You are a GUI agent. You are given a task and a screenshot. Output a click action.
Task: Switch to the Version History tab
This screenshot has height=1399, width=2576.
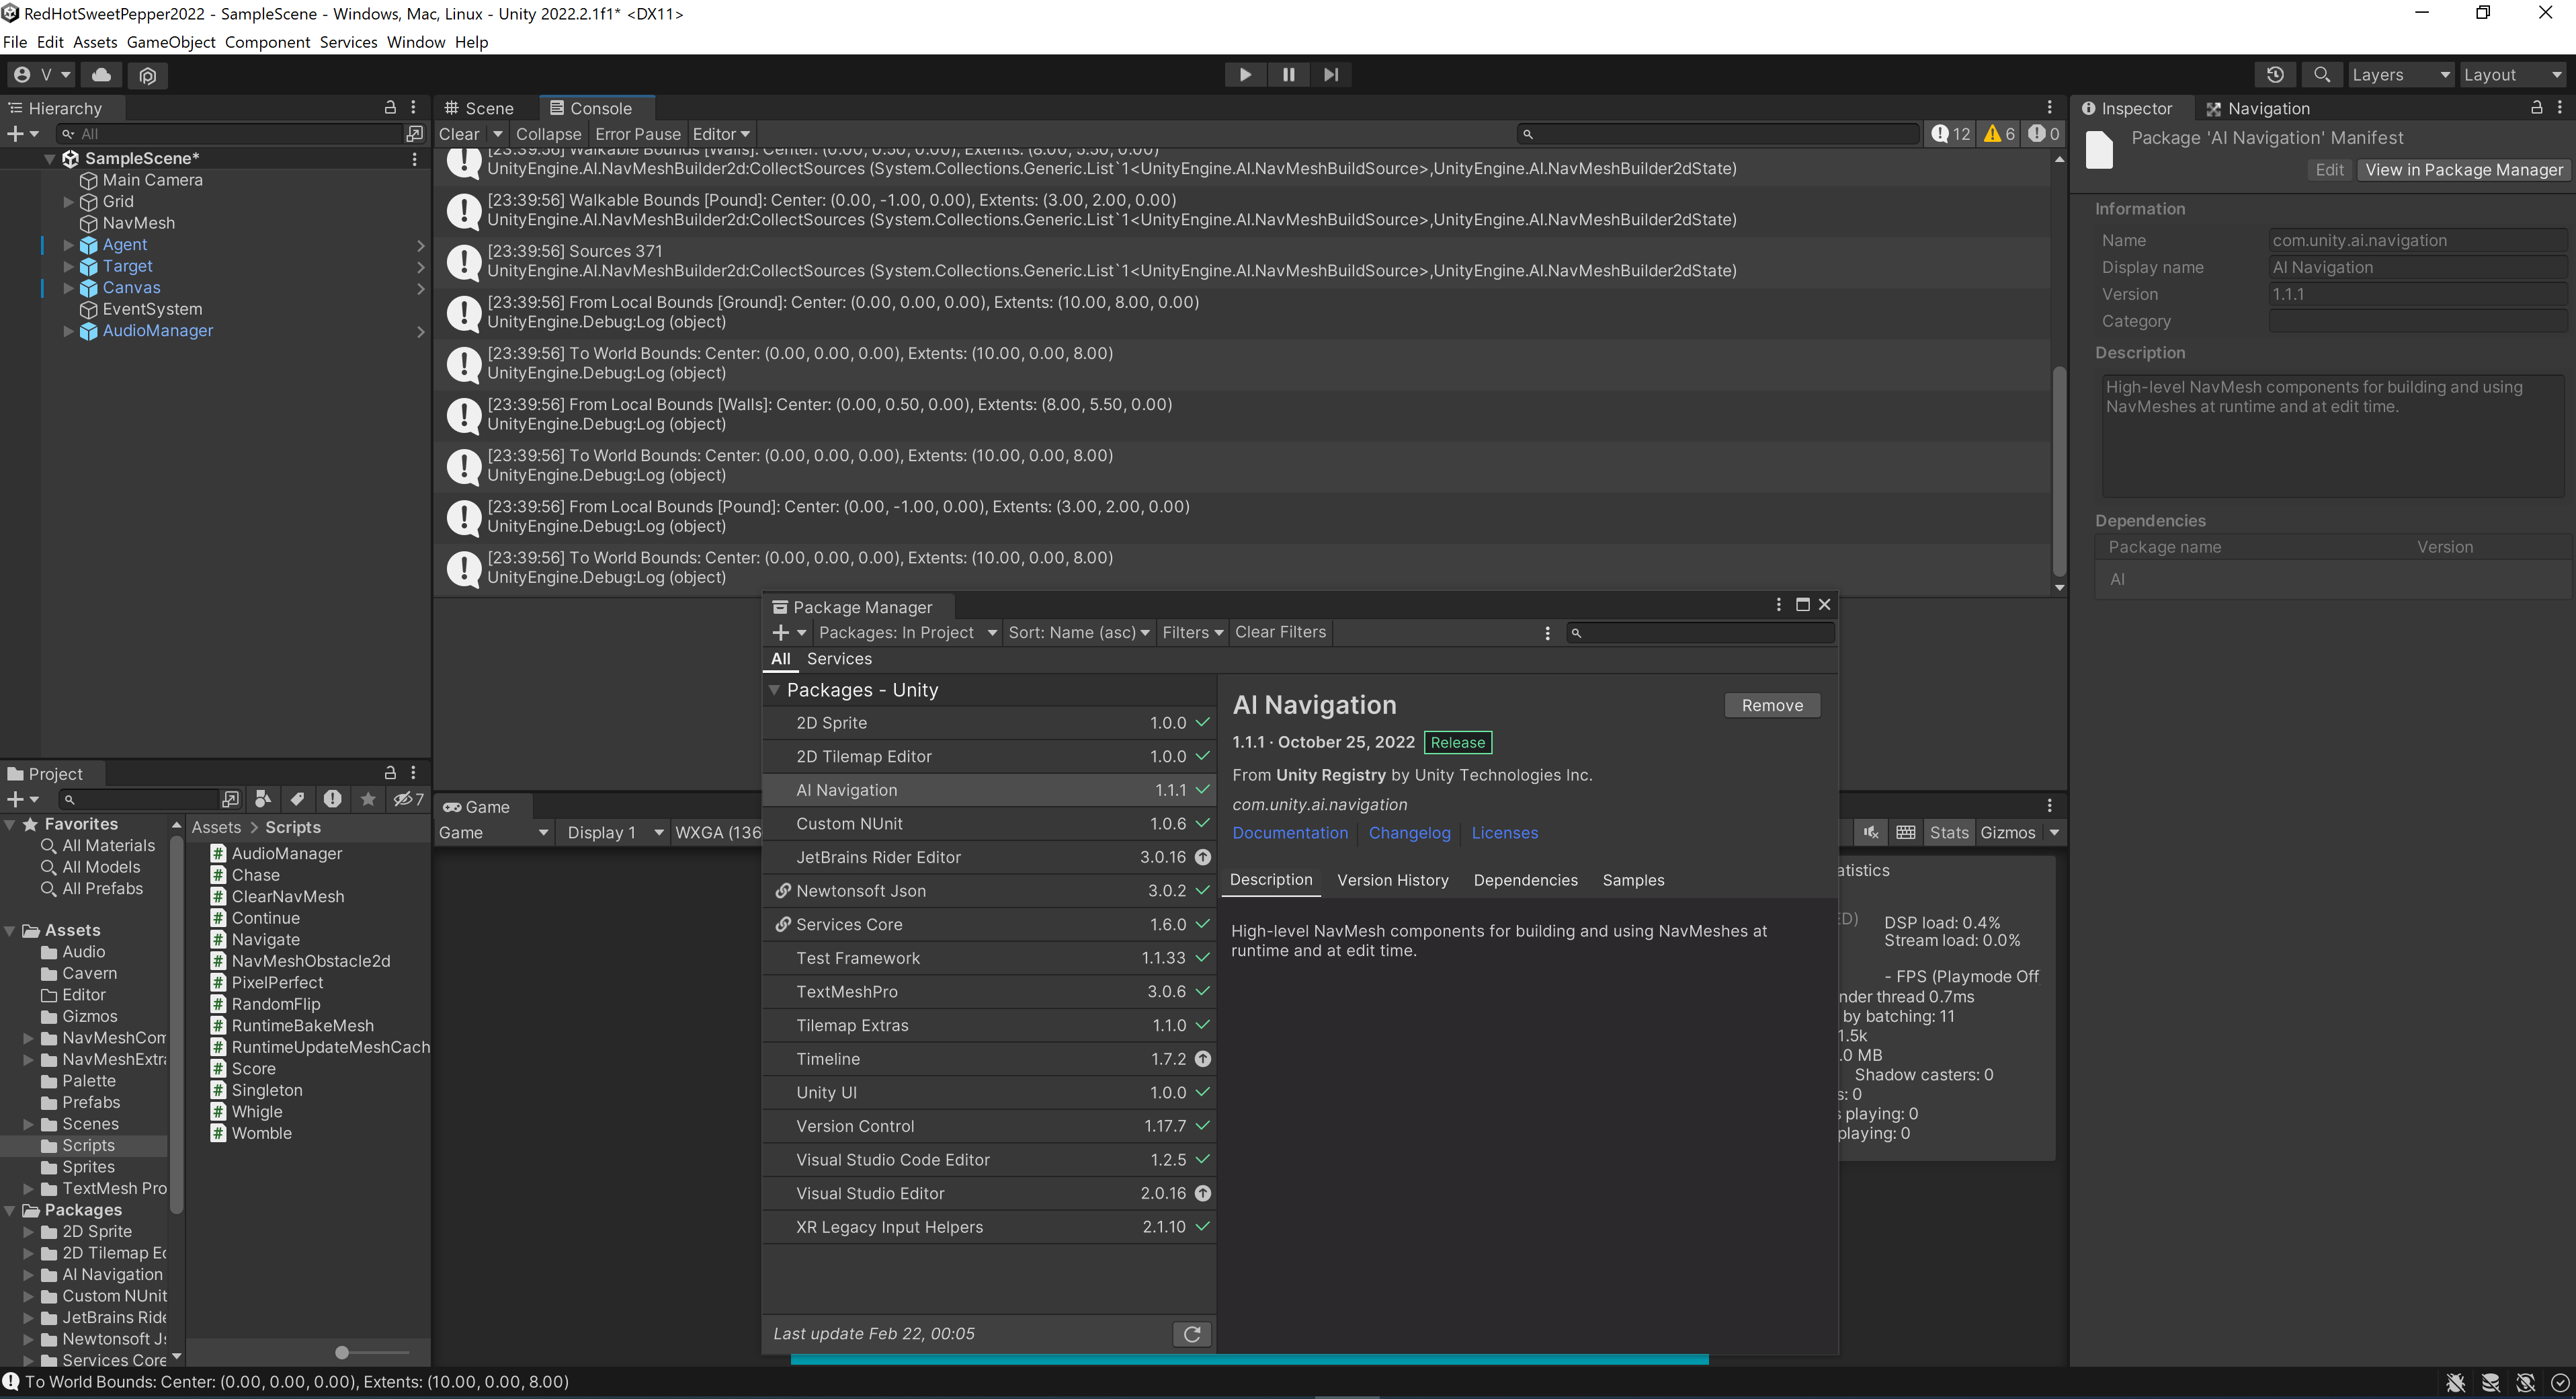1393,880
